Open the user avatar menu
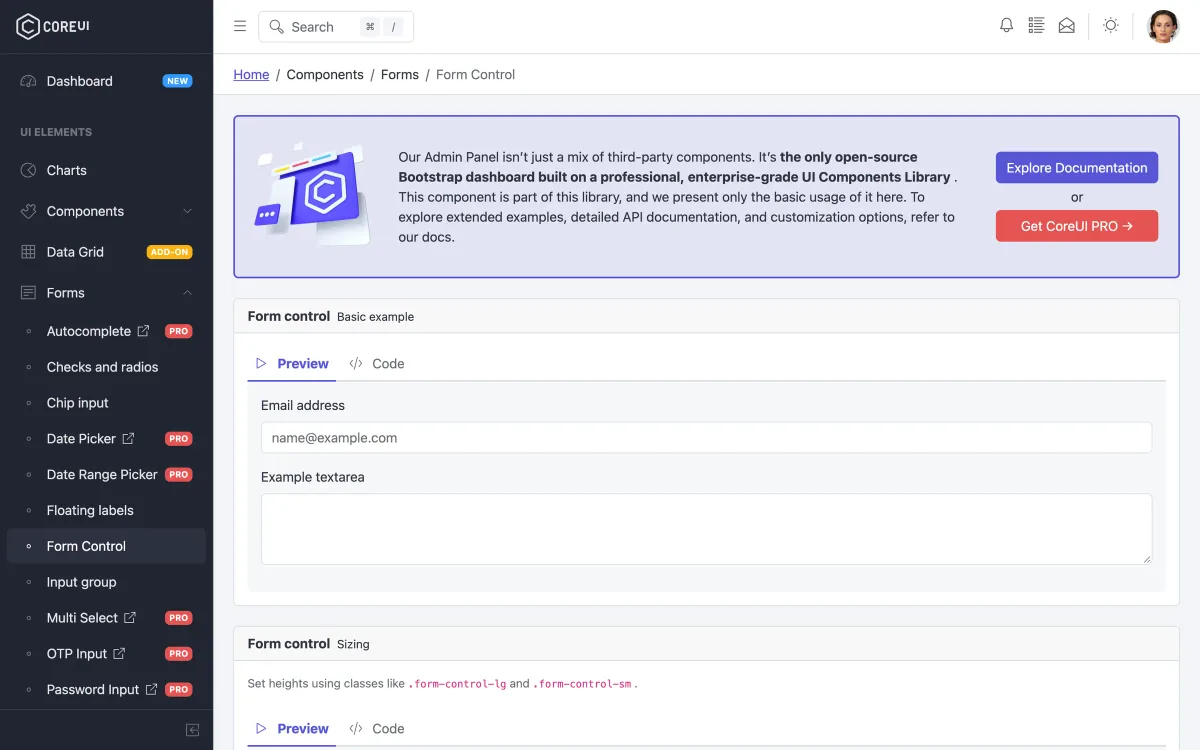The width and height of the screenshot is (1200, 750). coord(1163,26)
